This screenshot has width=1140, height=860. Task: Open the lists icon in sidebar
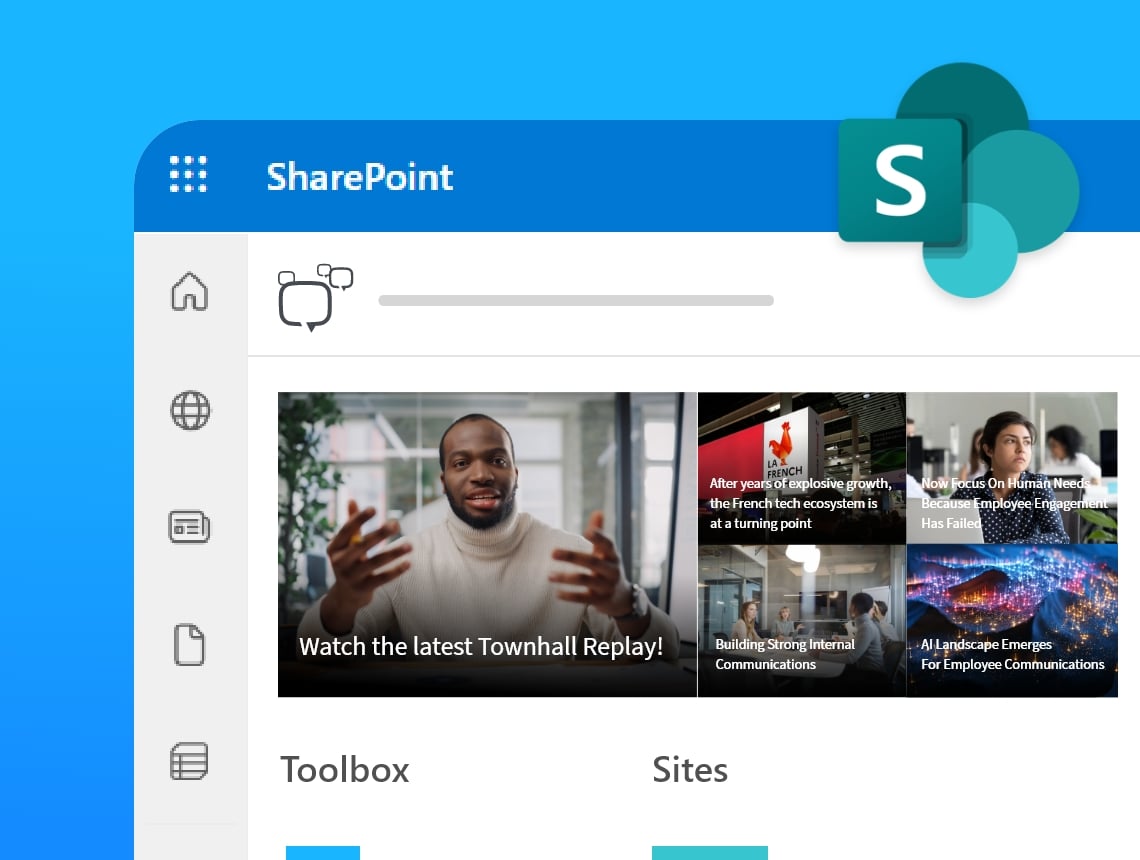(x=190, y=761)
